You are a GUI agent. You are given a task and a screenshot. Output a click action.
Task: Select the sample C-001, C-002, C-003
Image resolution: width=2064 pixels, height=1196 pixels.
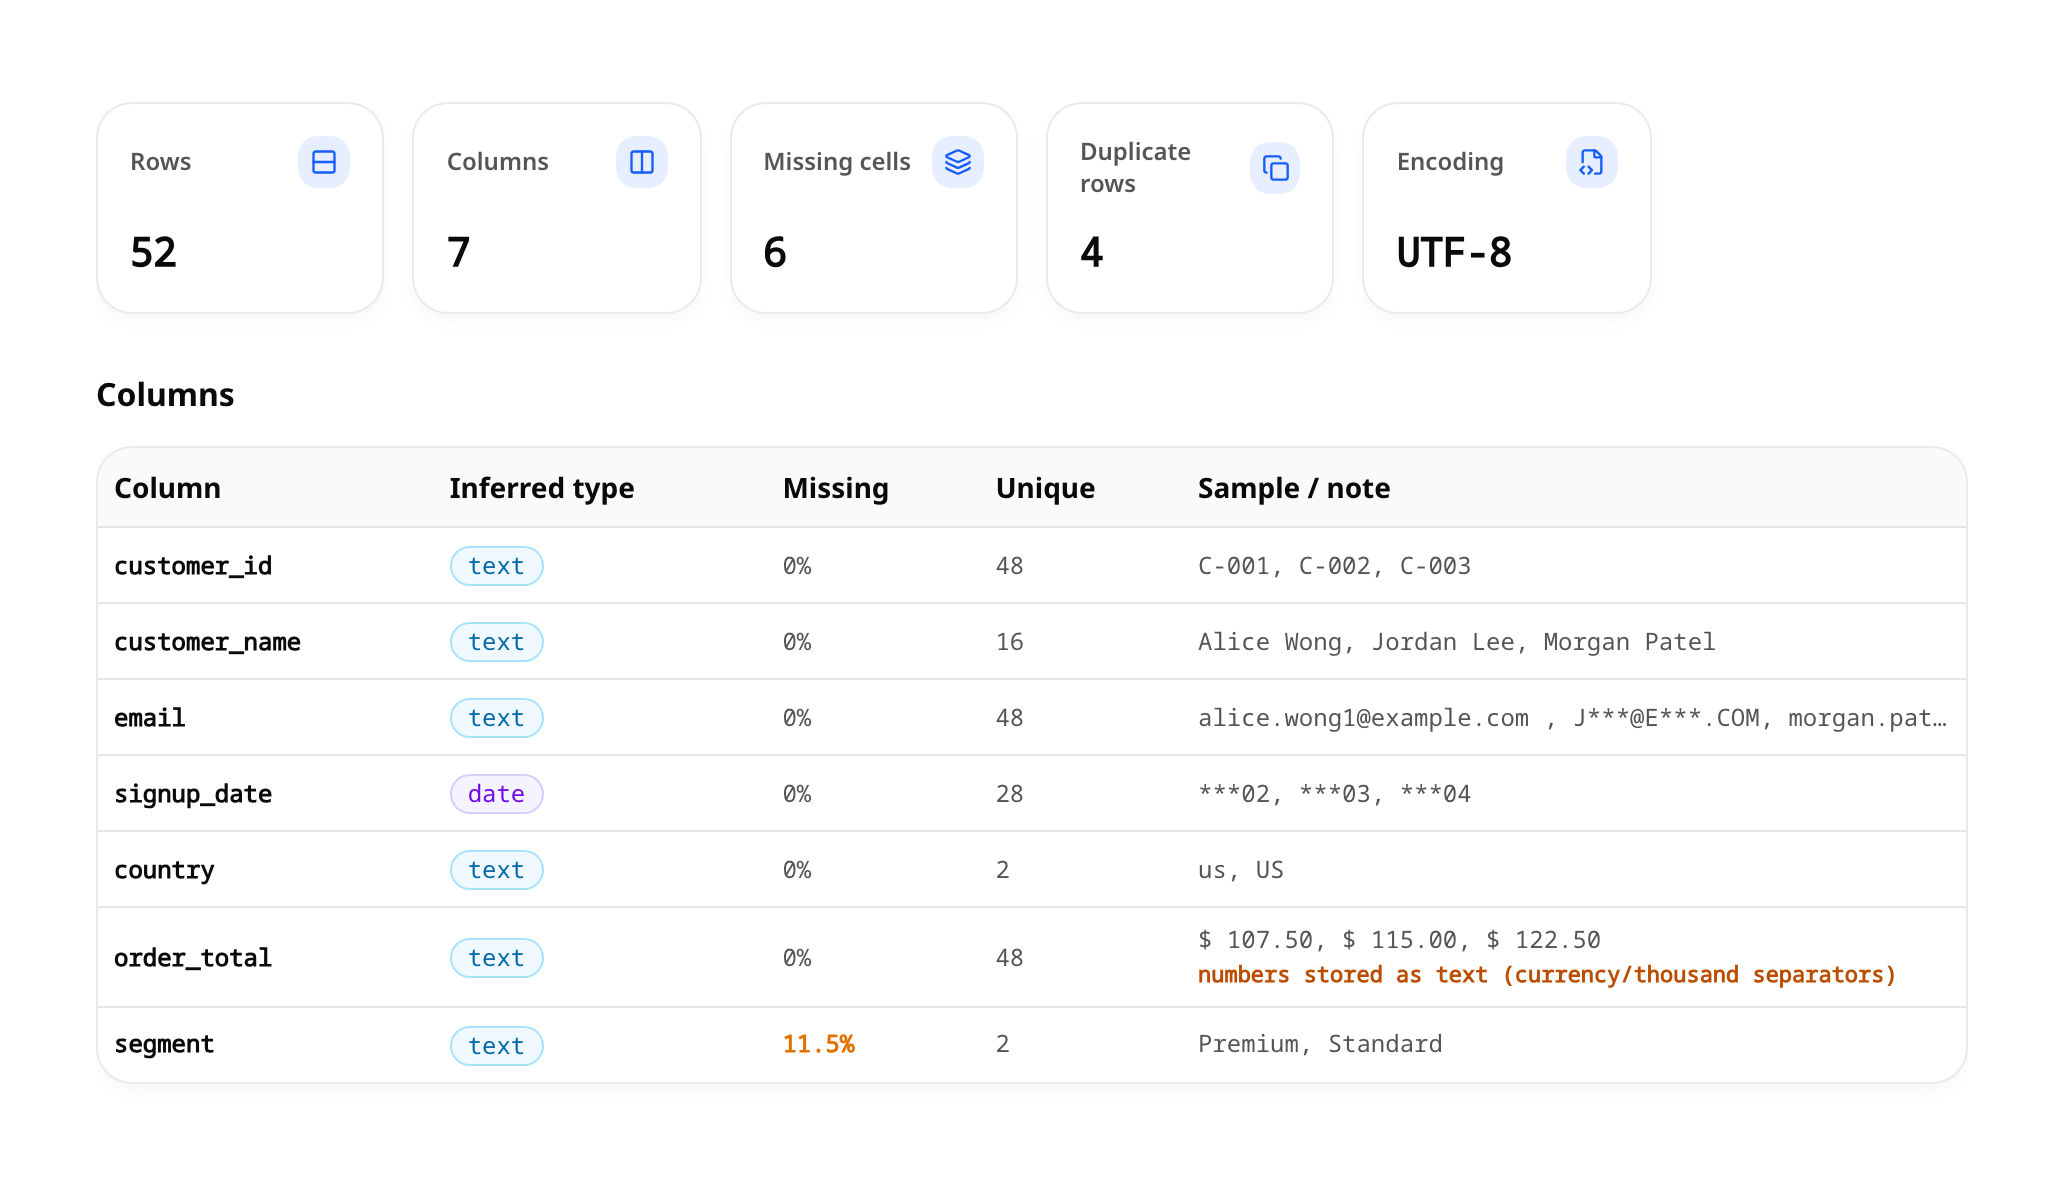[x=1335, y=566]
